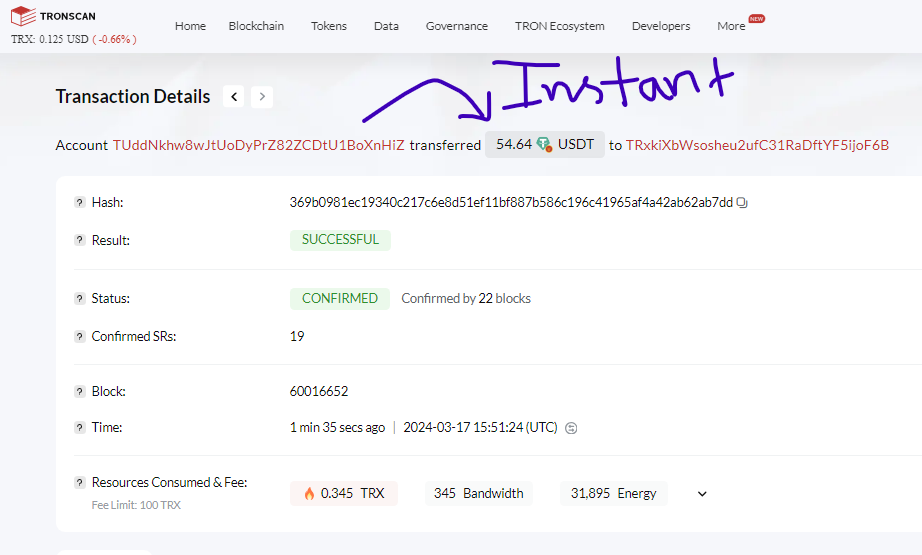
Task: Click 'Confirmed by 22 blocks' text
Action: (466, 299)
